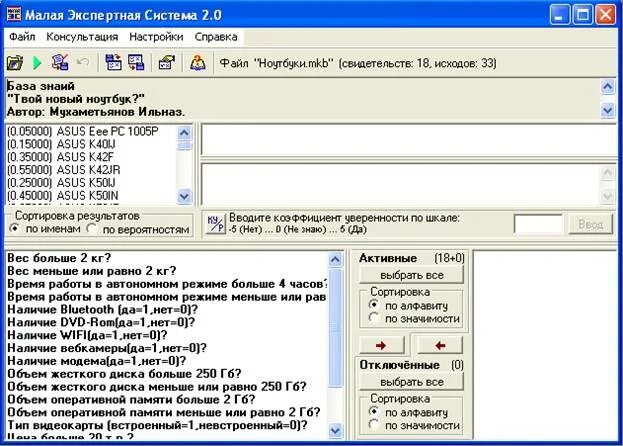623x446 pixels.
Task: Select 'Объем жесткого диска больше 250 Гб?'
Action: click(124, 374)
